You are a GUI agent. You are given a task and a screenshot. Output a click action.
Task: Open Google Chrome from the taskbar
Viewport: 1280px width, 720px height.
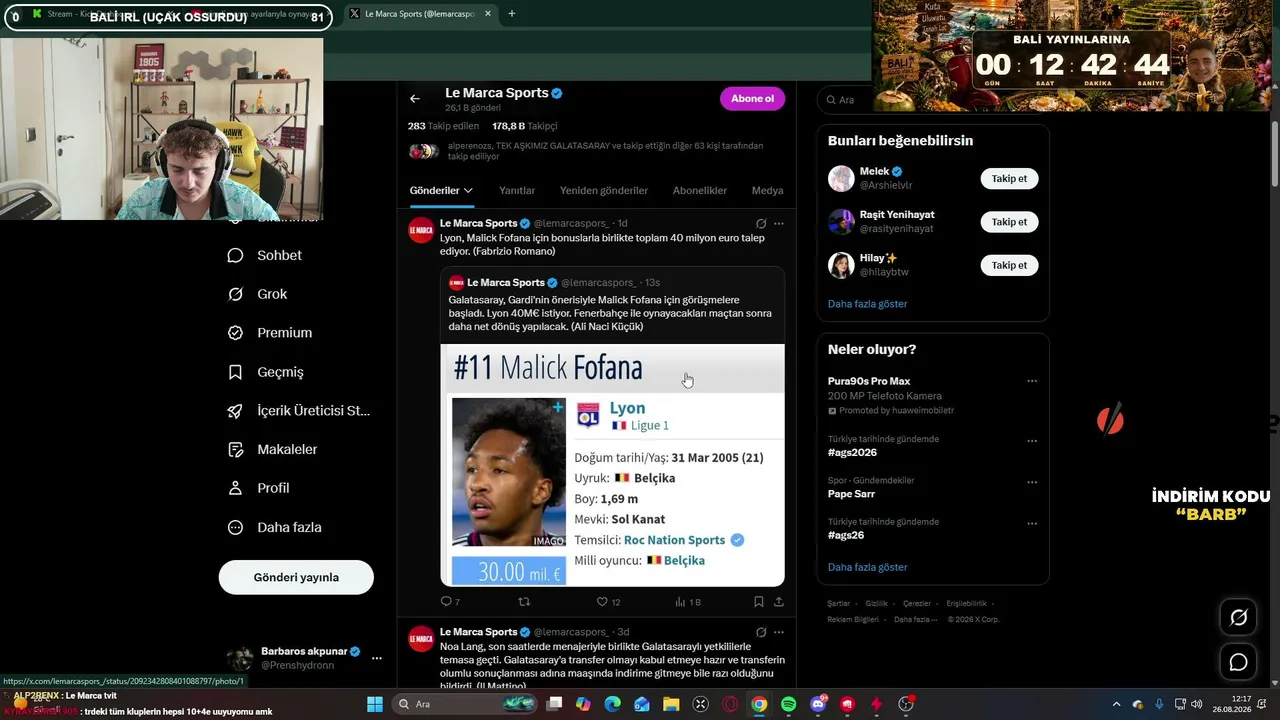759,704
